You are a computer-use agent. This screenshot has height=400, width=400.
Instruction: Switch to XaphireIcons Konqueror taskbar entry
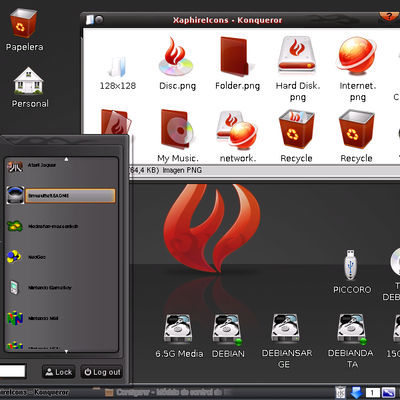pos(34,392)
